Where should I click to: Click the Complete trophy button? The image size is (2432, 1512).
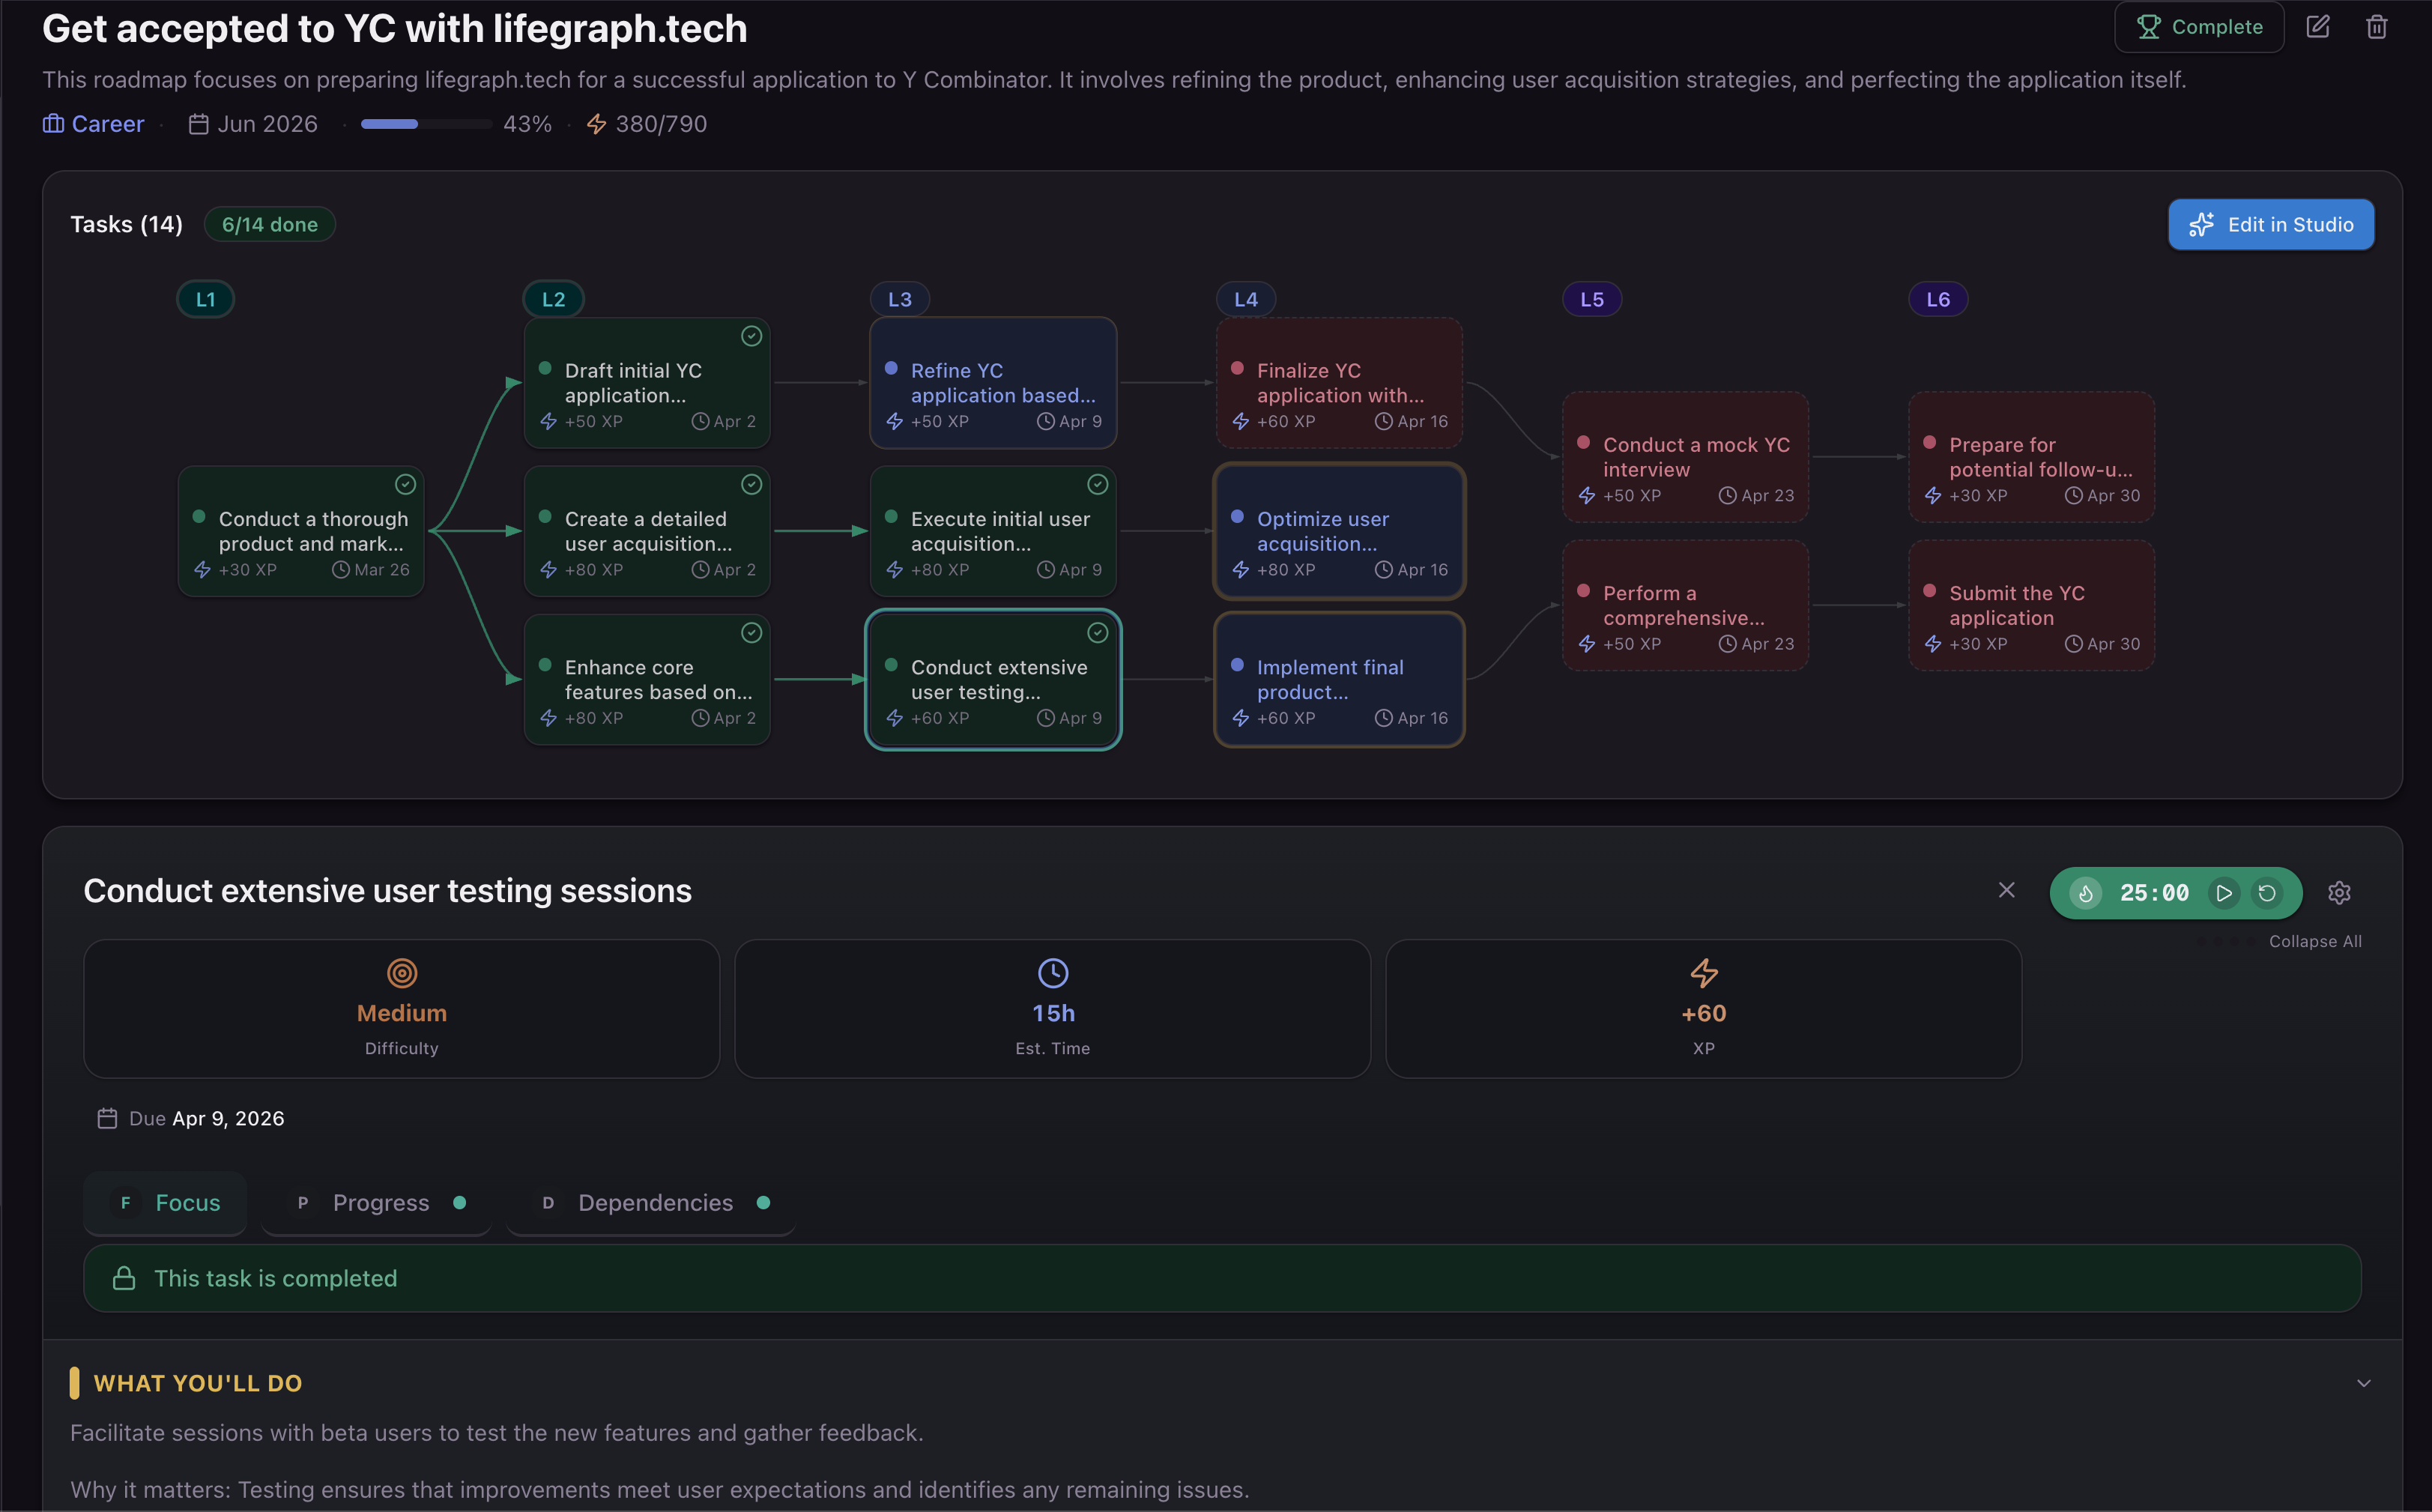pyautogui.click(x=2199, y=27)
